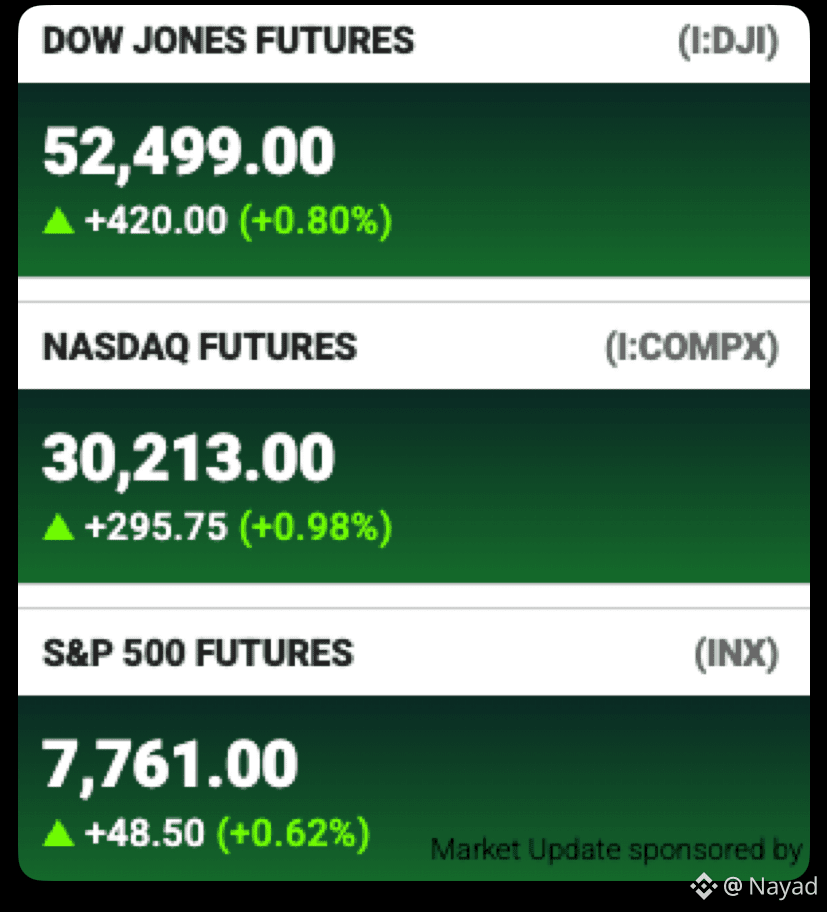Viewport: 827px width, 912px height.
Task: Open the S&P 500 FUTURES heading
Action: pos(198,653)
